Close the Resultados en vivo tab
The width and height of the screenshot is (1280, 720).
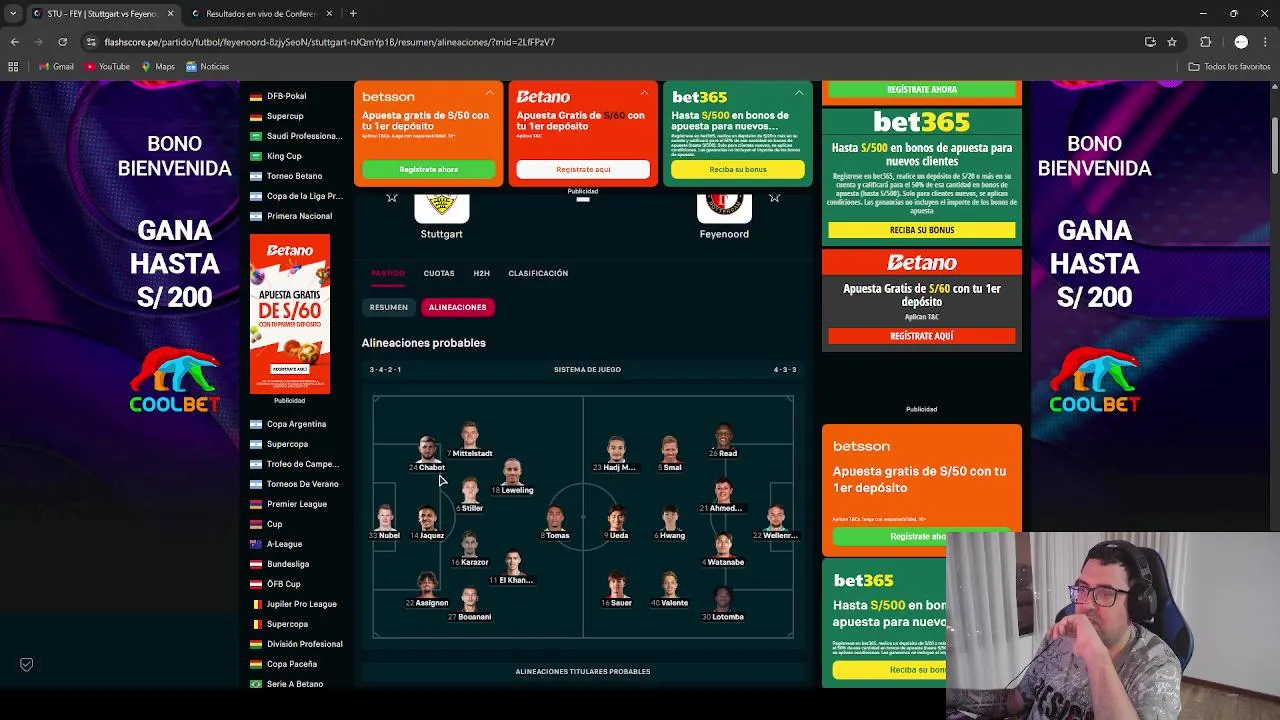[329, 14]
